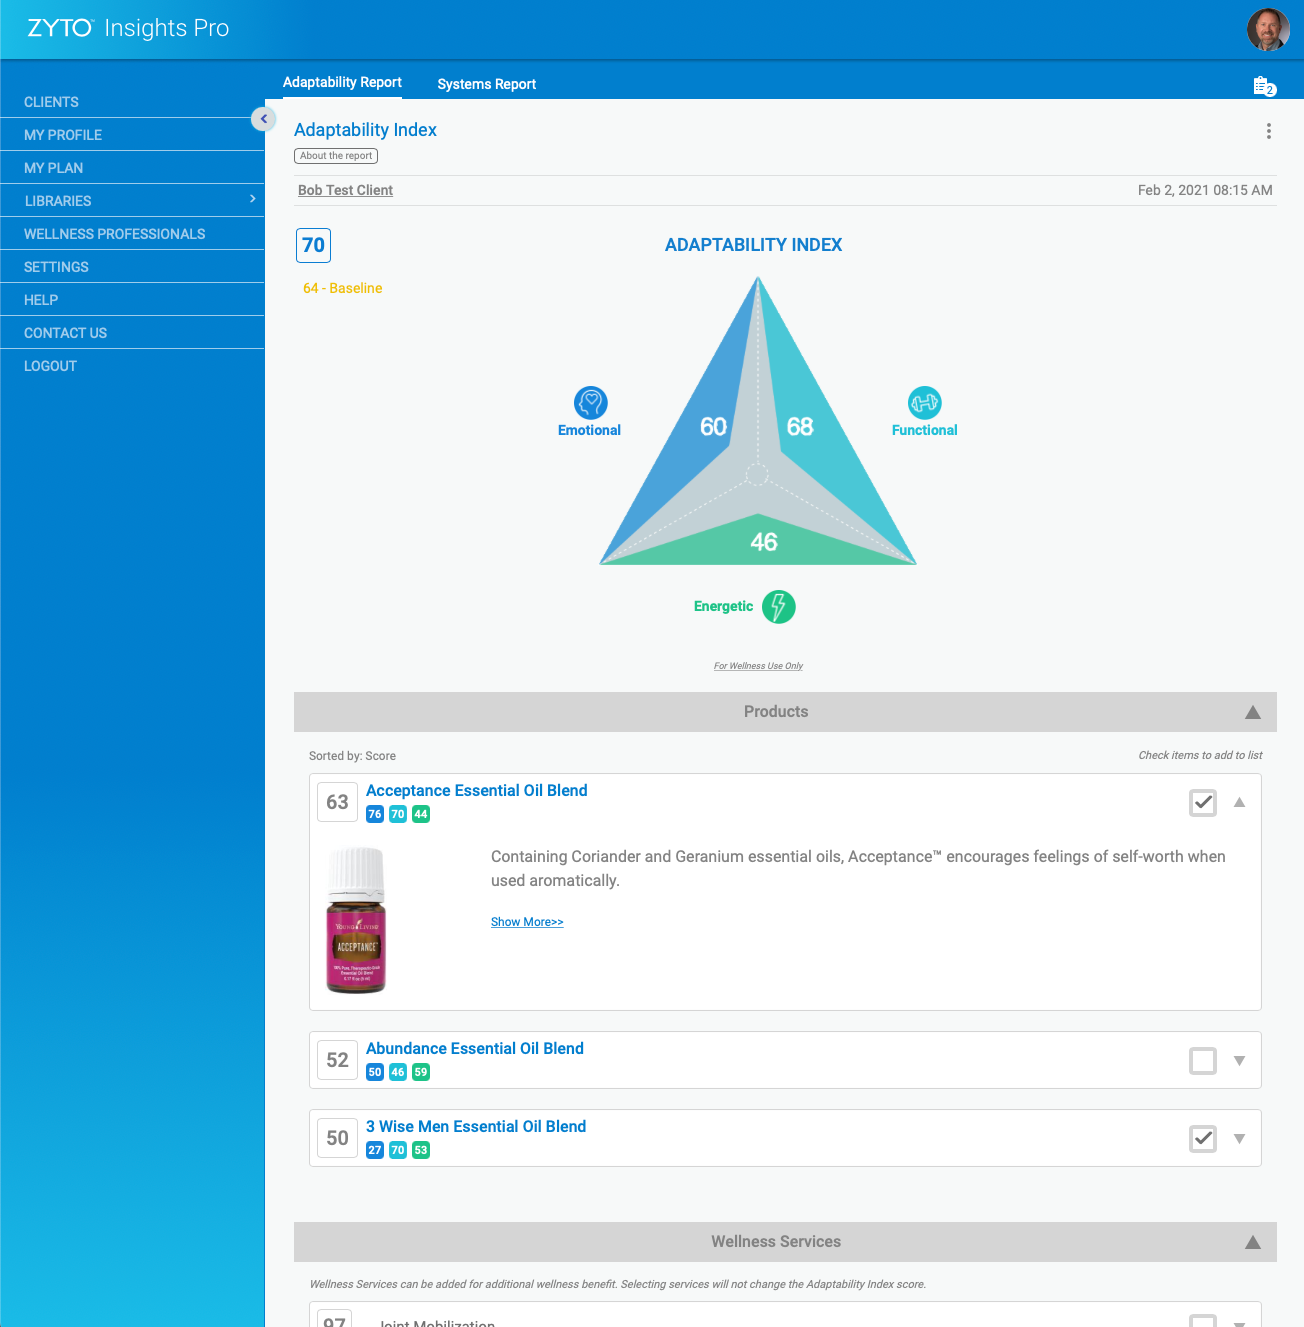Click the blue 50 badge under Abundance

375,1072
